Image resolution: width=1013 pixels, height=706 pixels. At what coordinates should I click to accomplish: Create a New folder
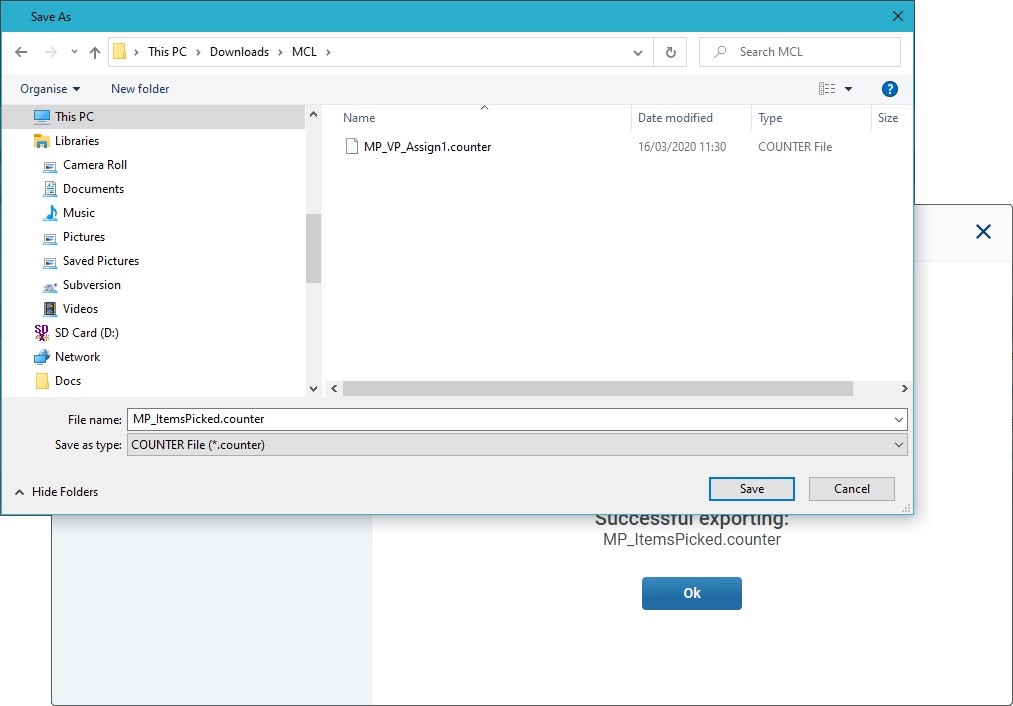140,89
